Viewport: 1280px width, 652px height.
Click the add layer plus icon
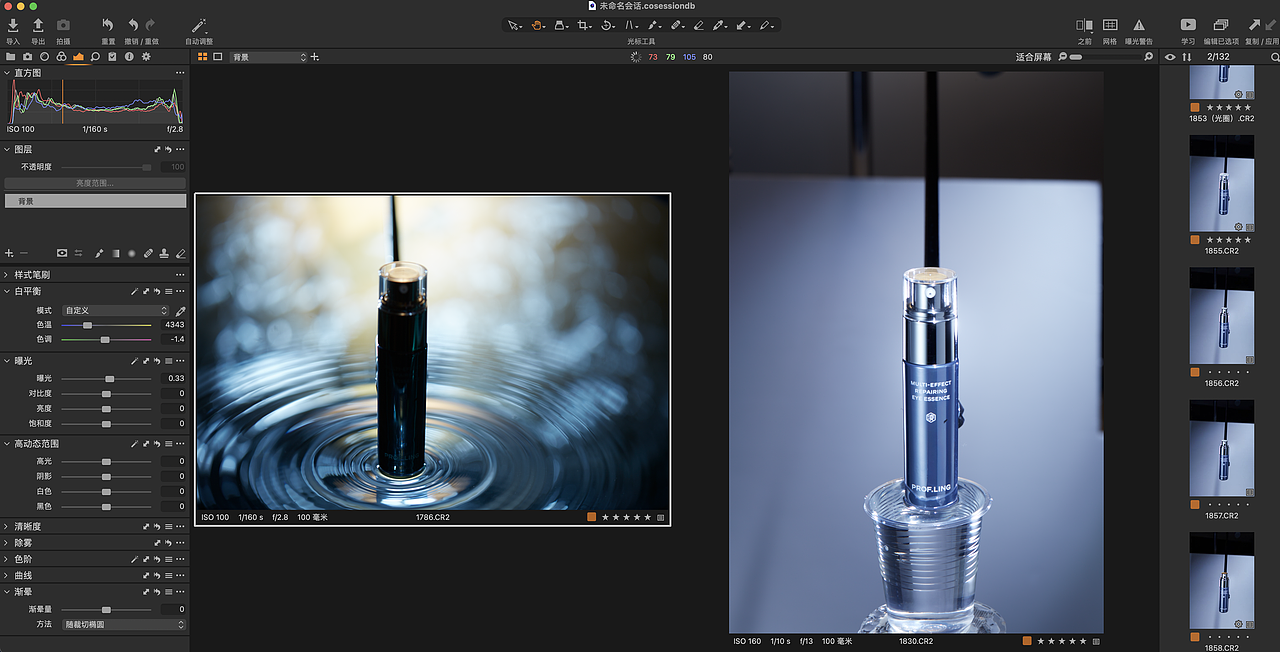[x=10, y=253]
